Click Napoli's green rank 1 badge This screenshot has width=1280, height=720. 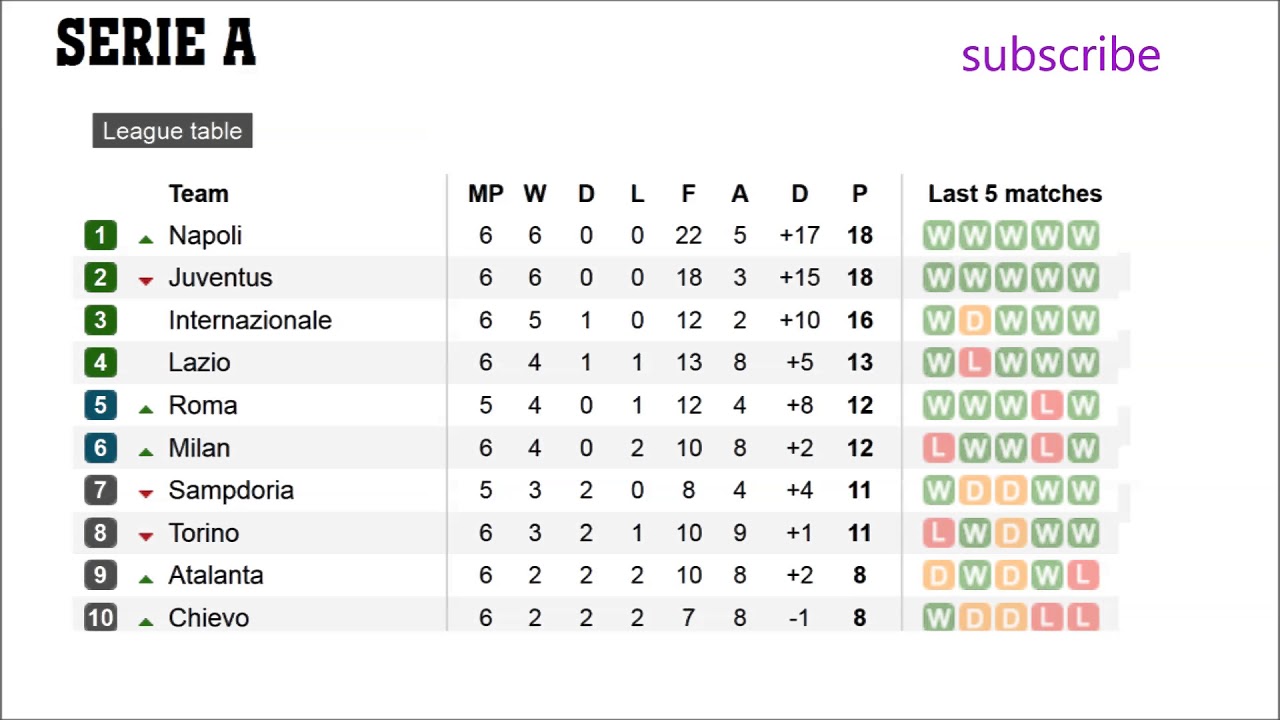pos(100,236)
